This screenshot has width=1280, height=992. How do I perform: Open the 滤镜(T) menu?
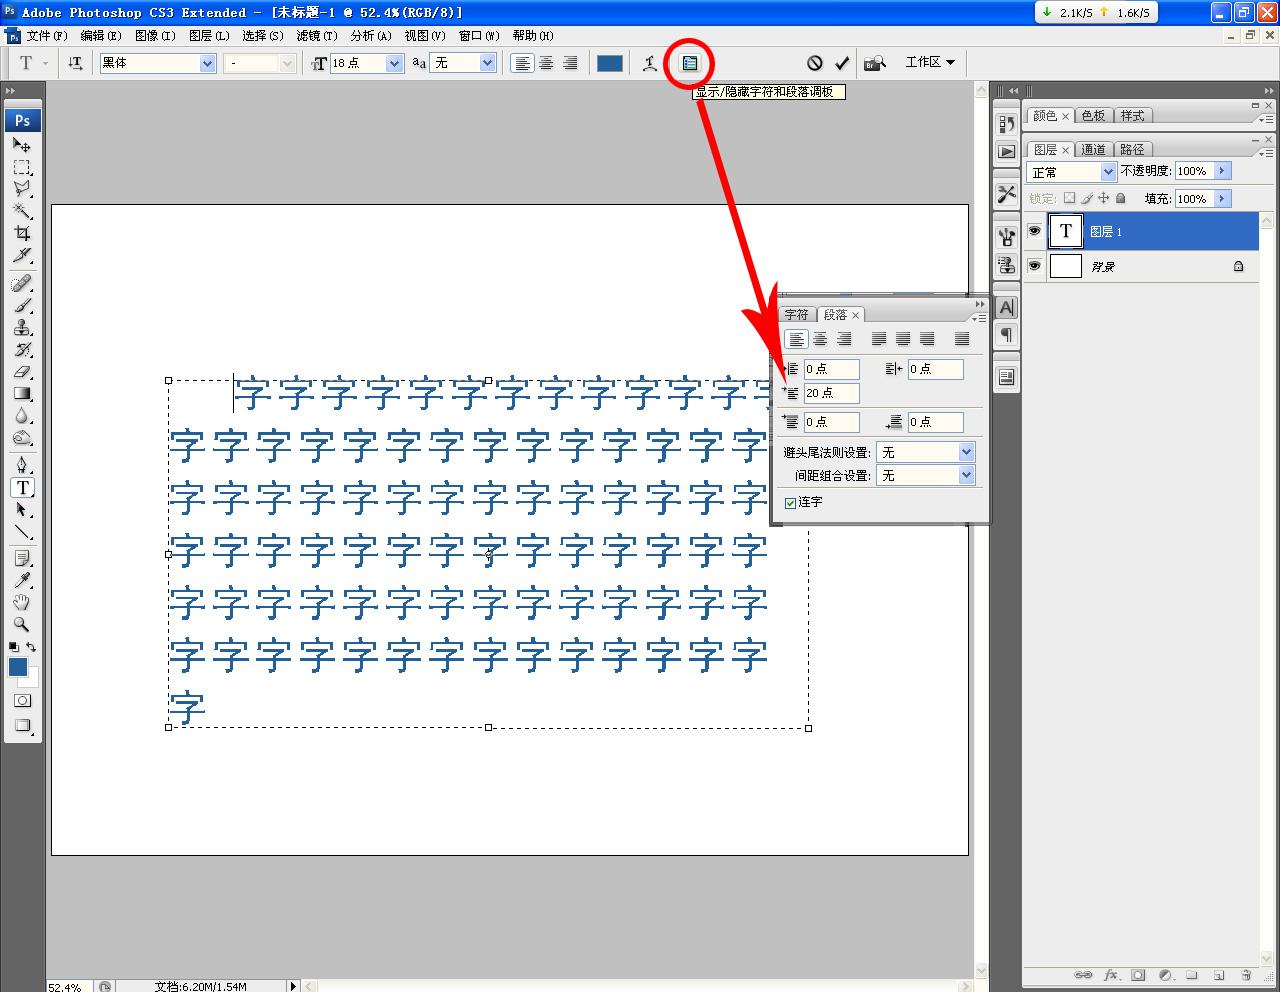[x=317, y=35]
